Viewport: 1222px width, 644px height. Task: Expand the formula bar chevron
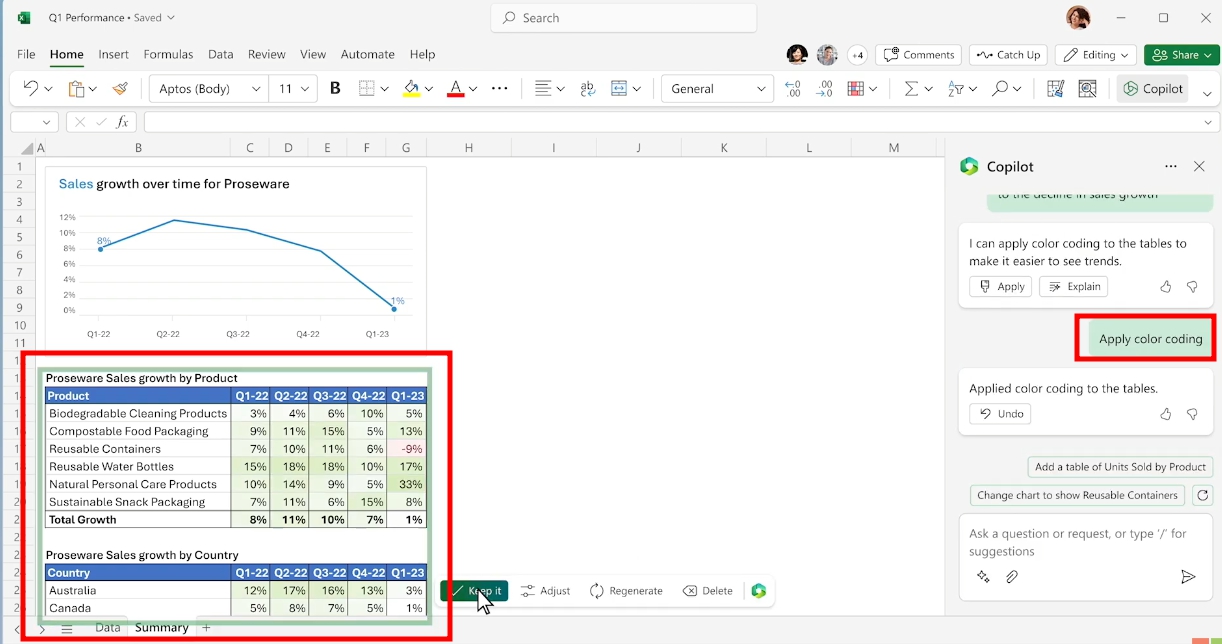[x=1208, y=123]
